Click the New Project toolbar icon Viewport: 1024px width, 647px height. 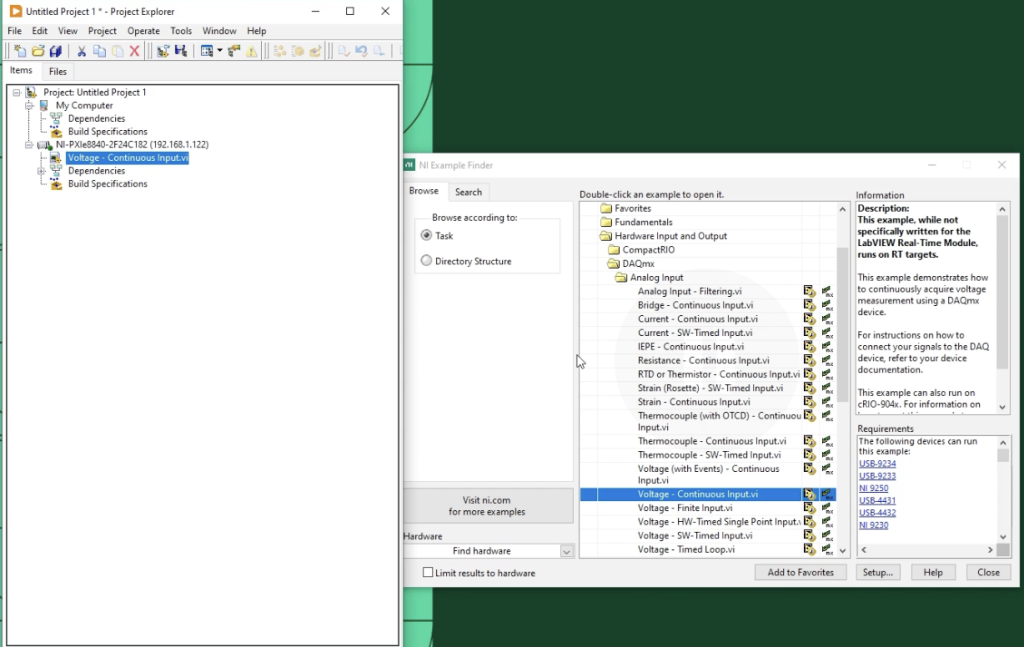pos(20,51)
